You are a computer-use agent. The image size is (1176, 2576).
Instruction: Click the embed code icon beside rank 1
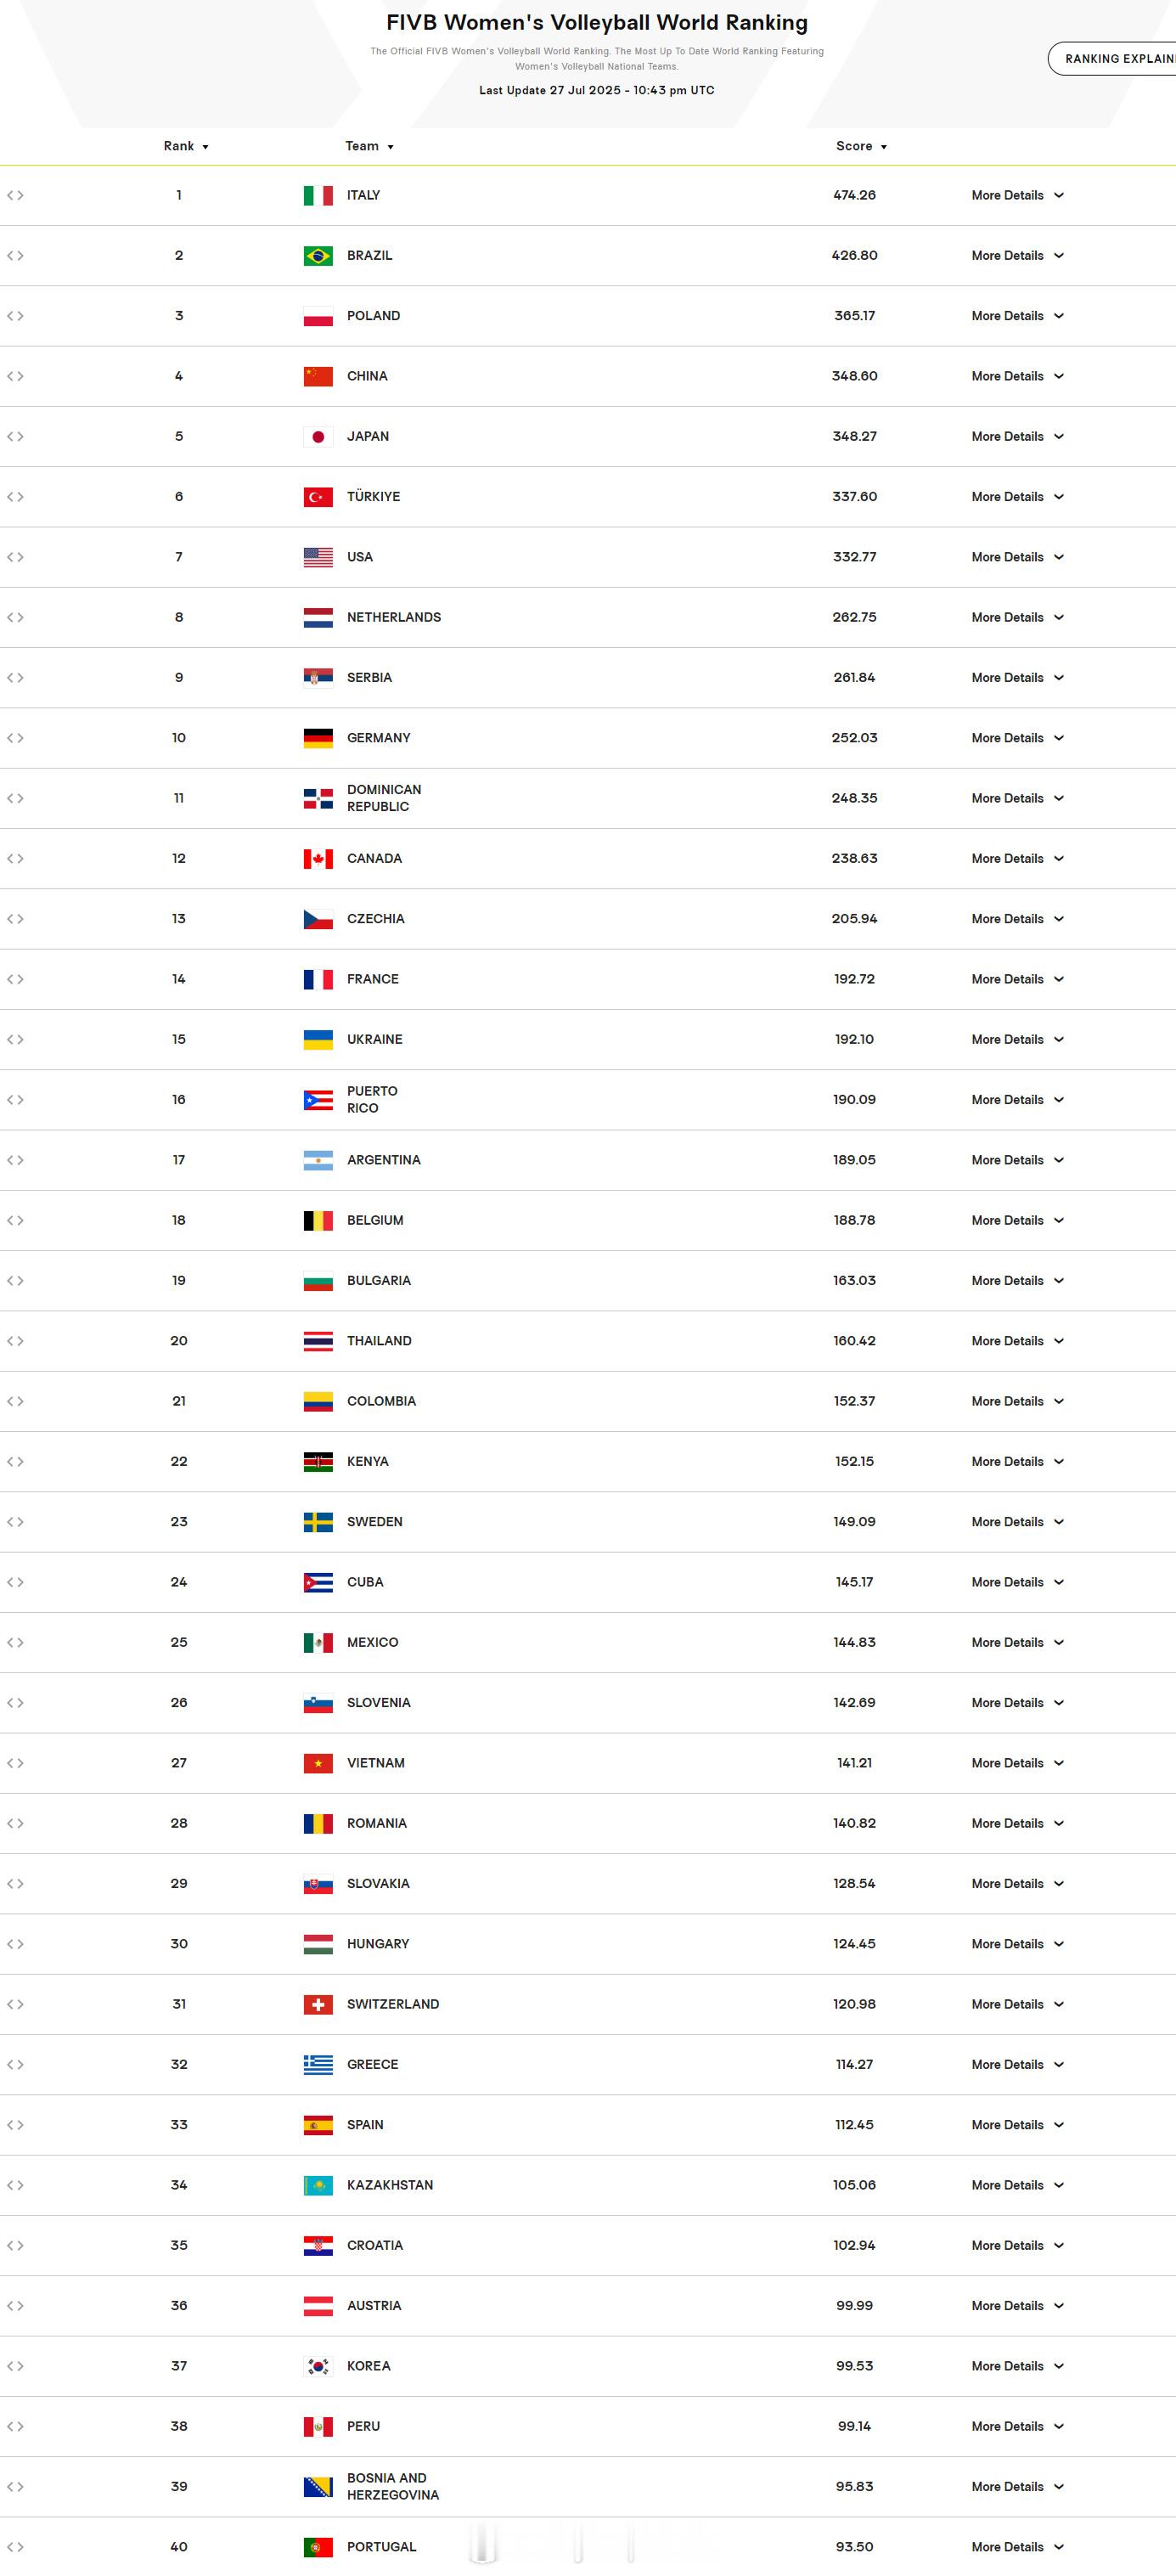15,195
